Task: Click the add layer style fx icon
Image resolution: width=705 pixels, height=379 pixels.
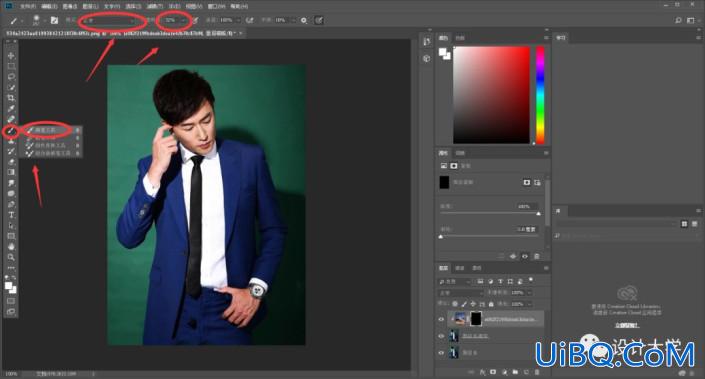Action: coord(482,372)
